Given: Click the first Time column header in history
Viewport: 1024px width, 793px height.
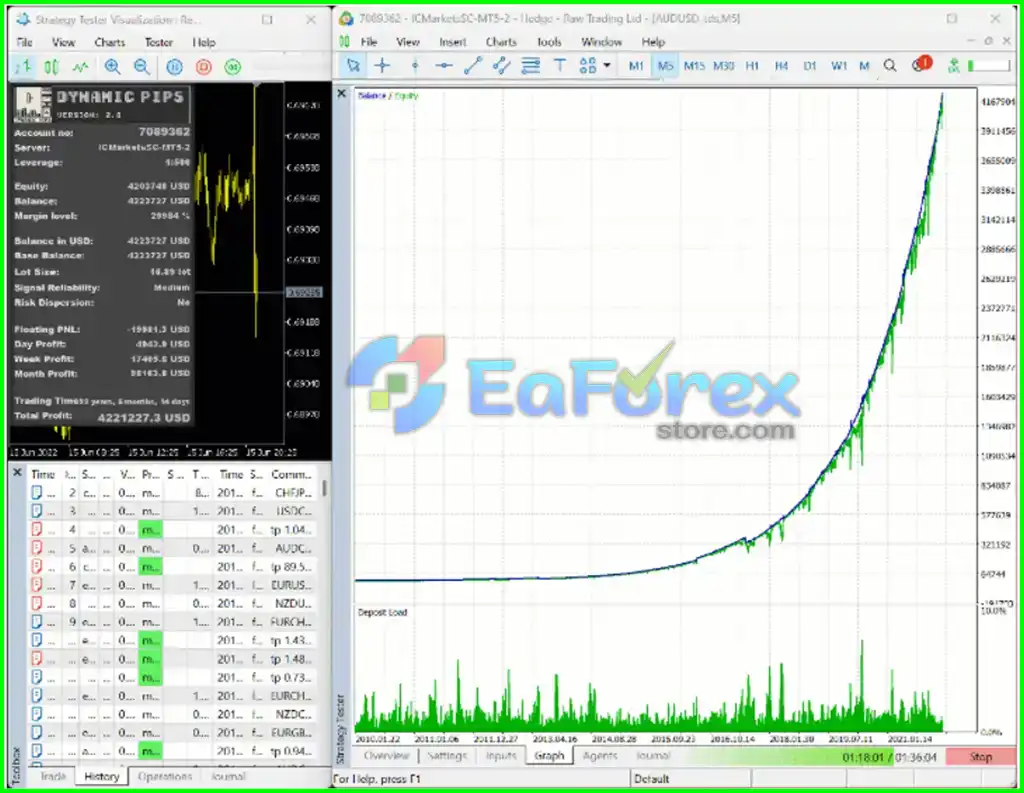Looking at the screenshot, I should (43, 474).
